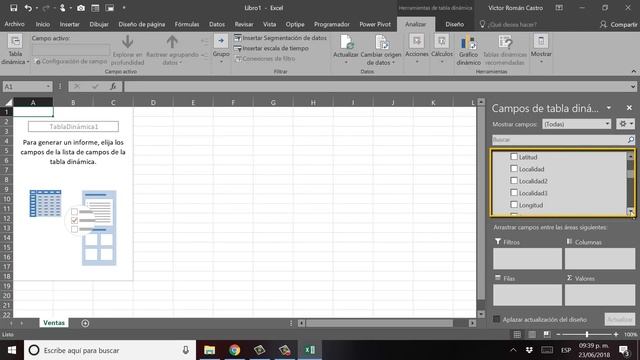
Task: Expand the Name Box dropdown
Action: coord(48,87)
